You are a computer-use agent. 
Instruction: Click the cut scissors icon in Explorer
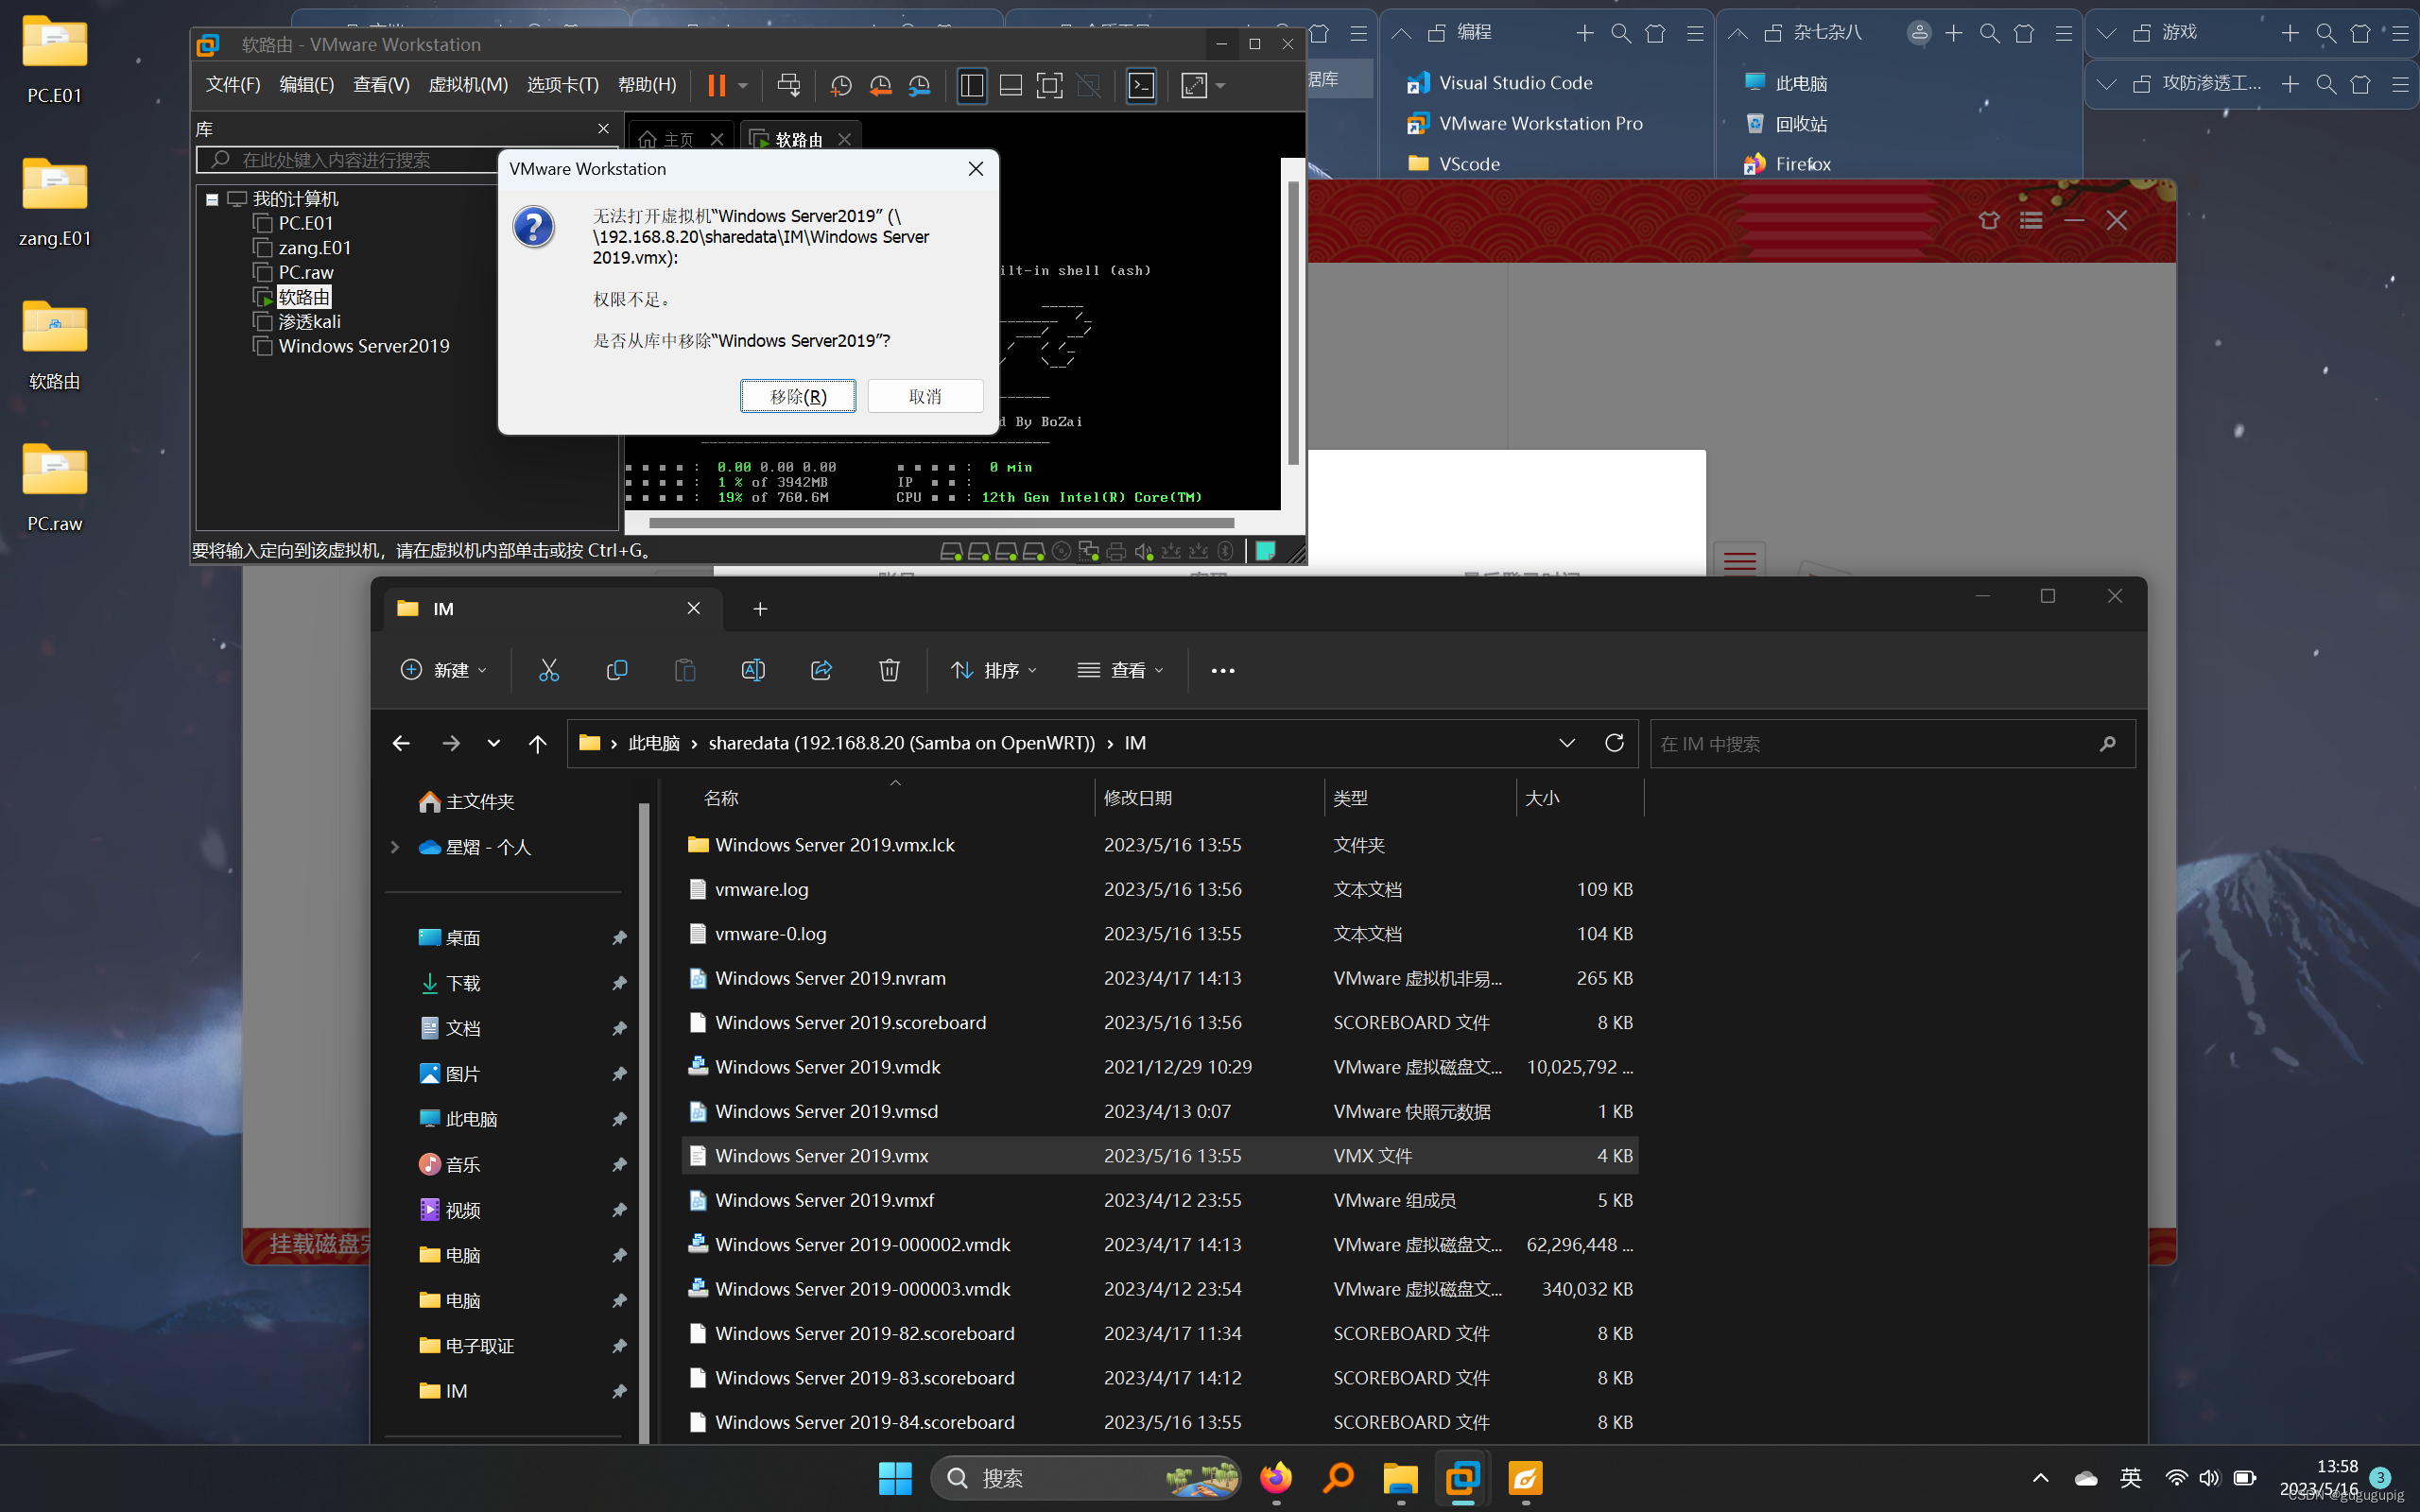pos(548,670)
